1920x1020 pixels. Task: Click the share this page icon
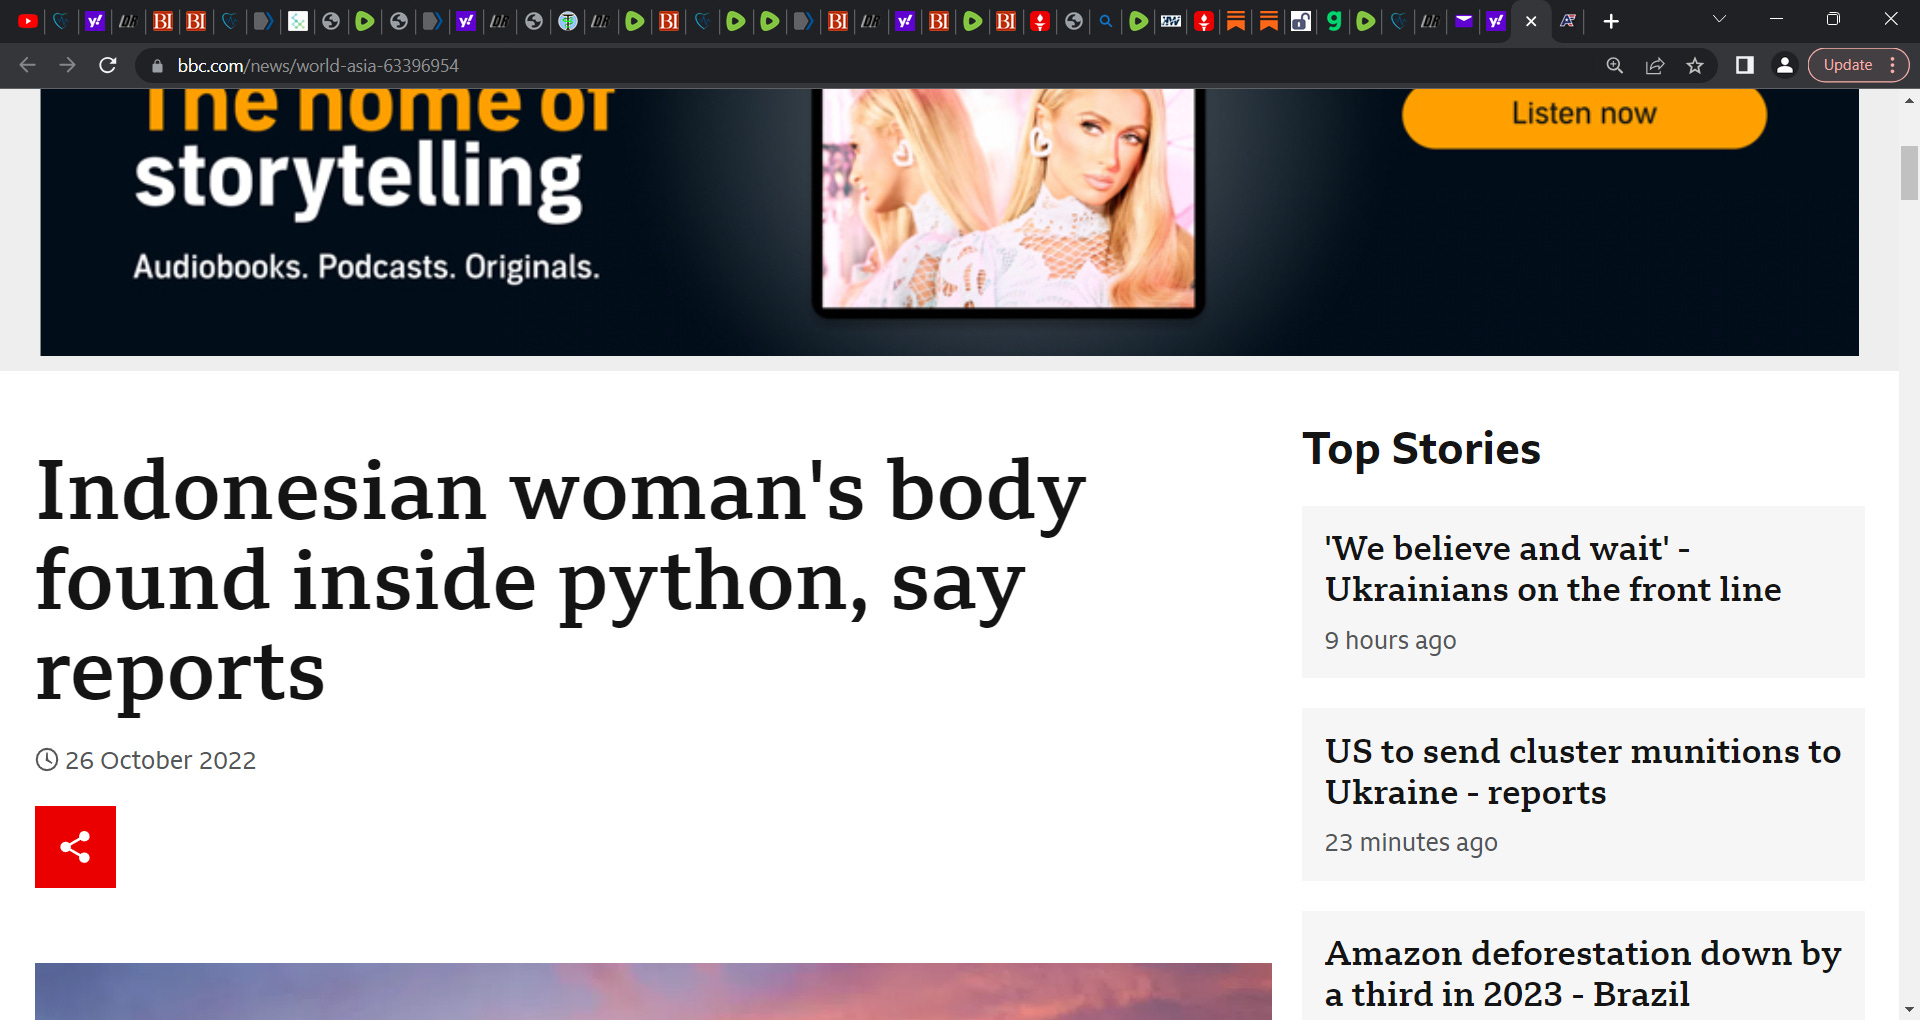tap(1655, 65)
